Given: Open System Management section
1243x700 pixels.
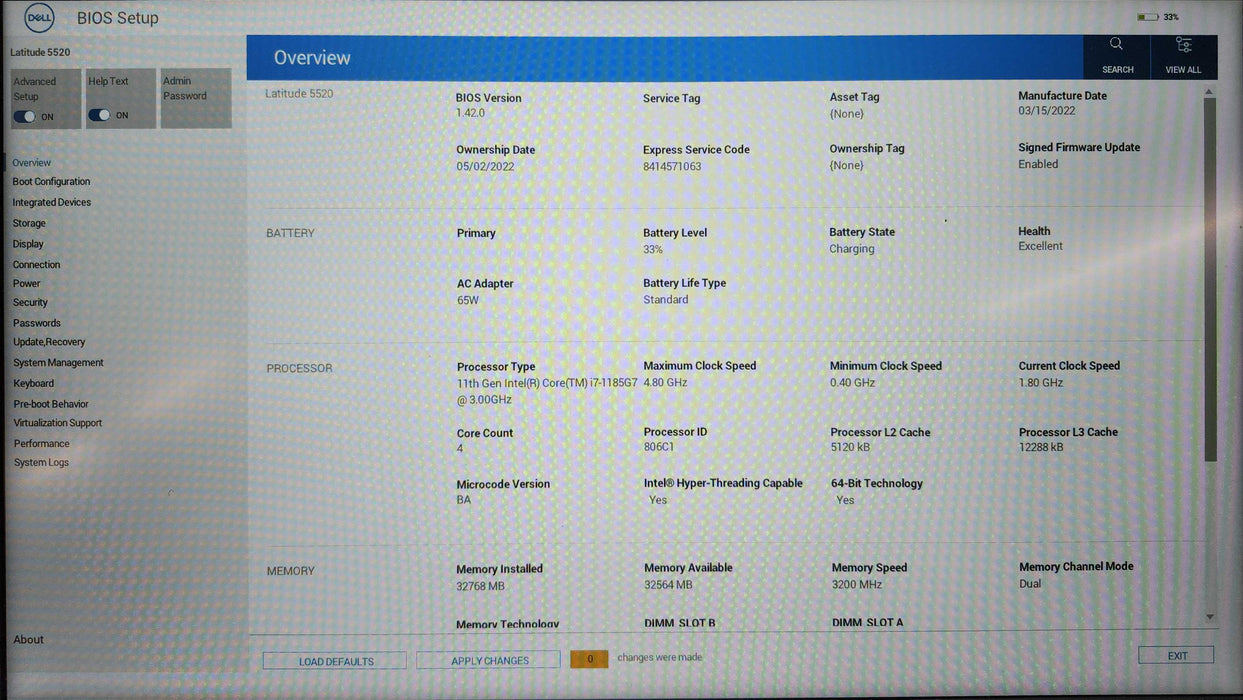Looking at the screenshot, I should click(x=59, y=363).
